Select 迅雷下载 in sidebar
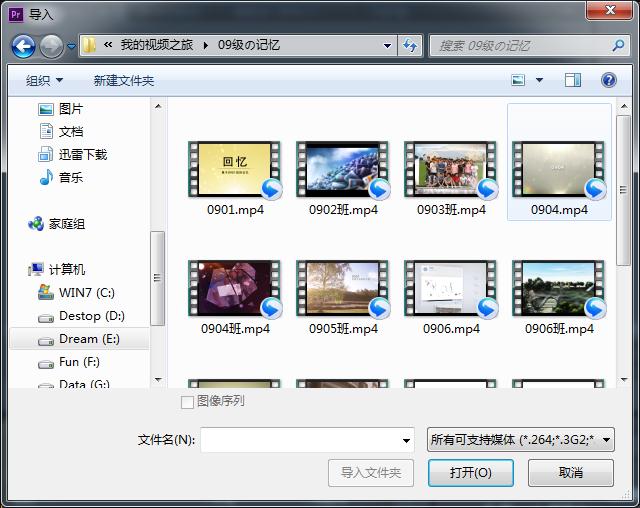640x508 pixels. pos(72,155)
